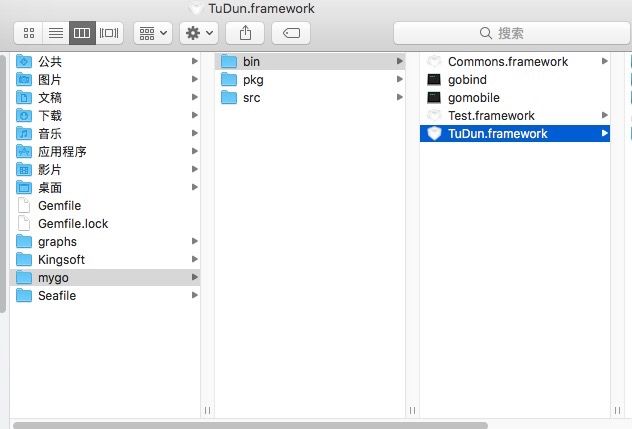
Task: Click the TuDun.framework shield icon in list
Action: click(x=434, y=133)
